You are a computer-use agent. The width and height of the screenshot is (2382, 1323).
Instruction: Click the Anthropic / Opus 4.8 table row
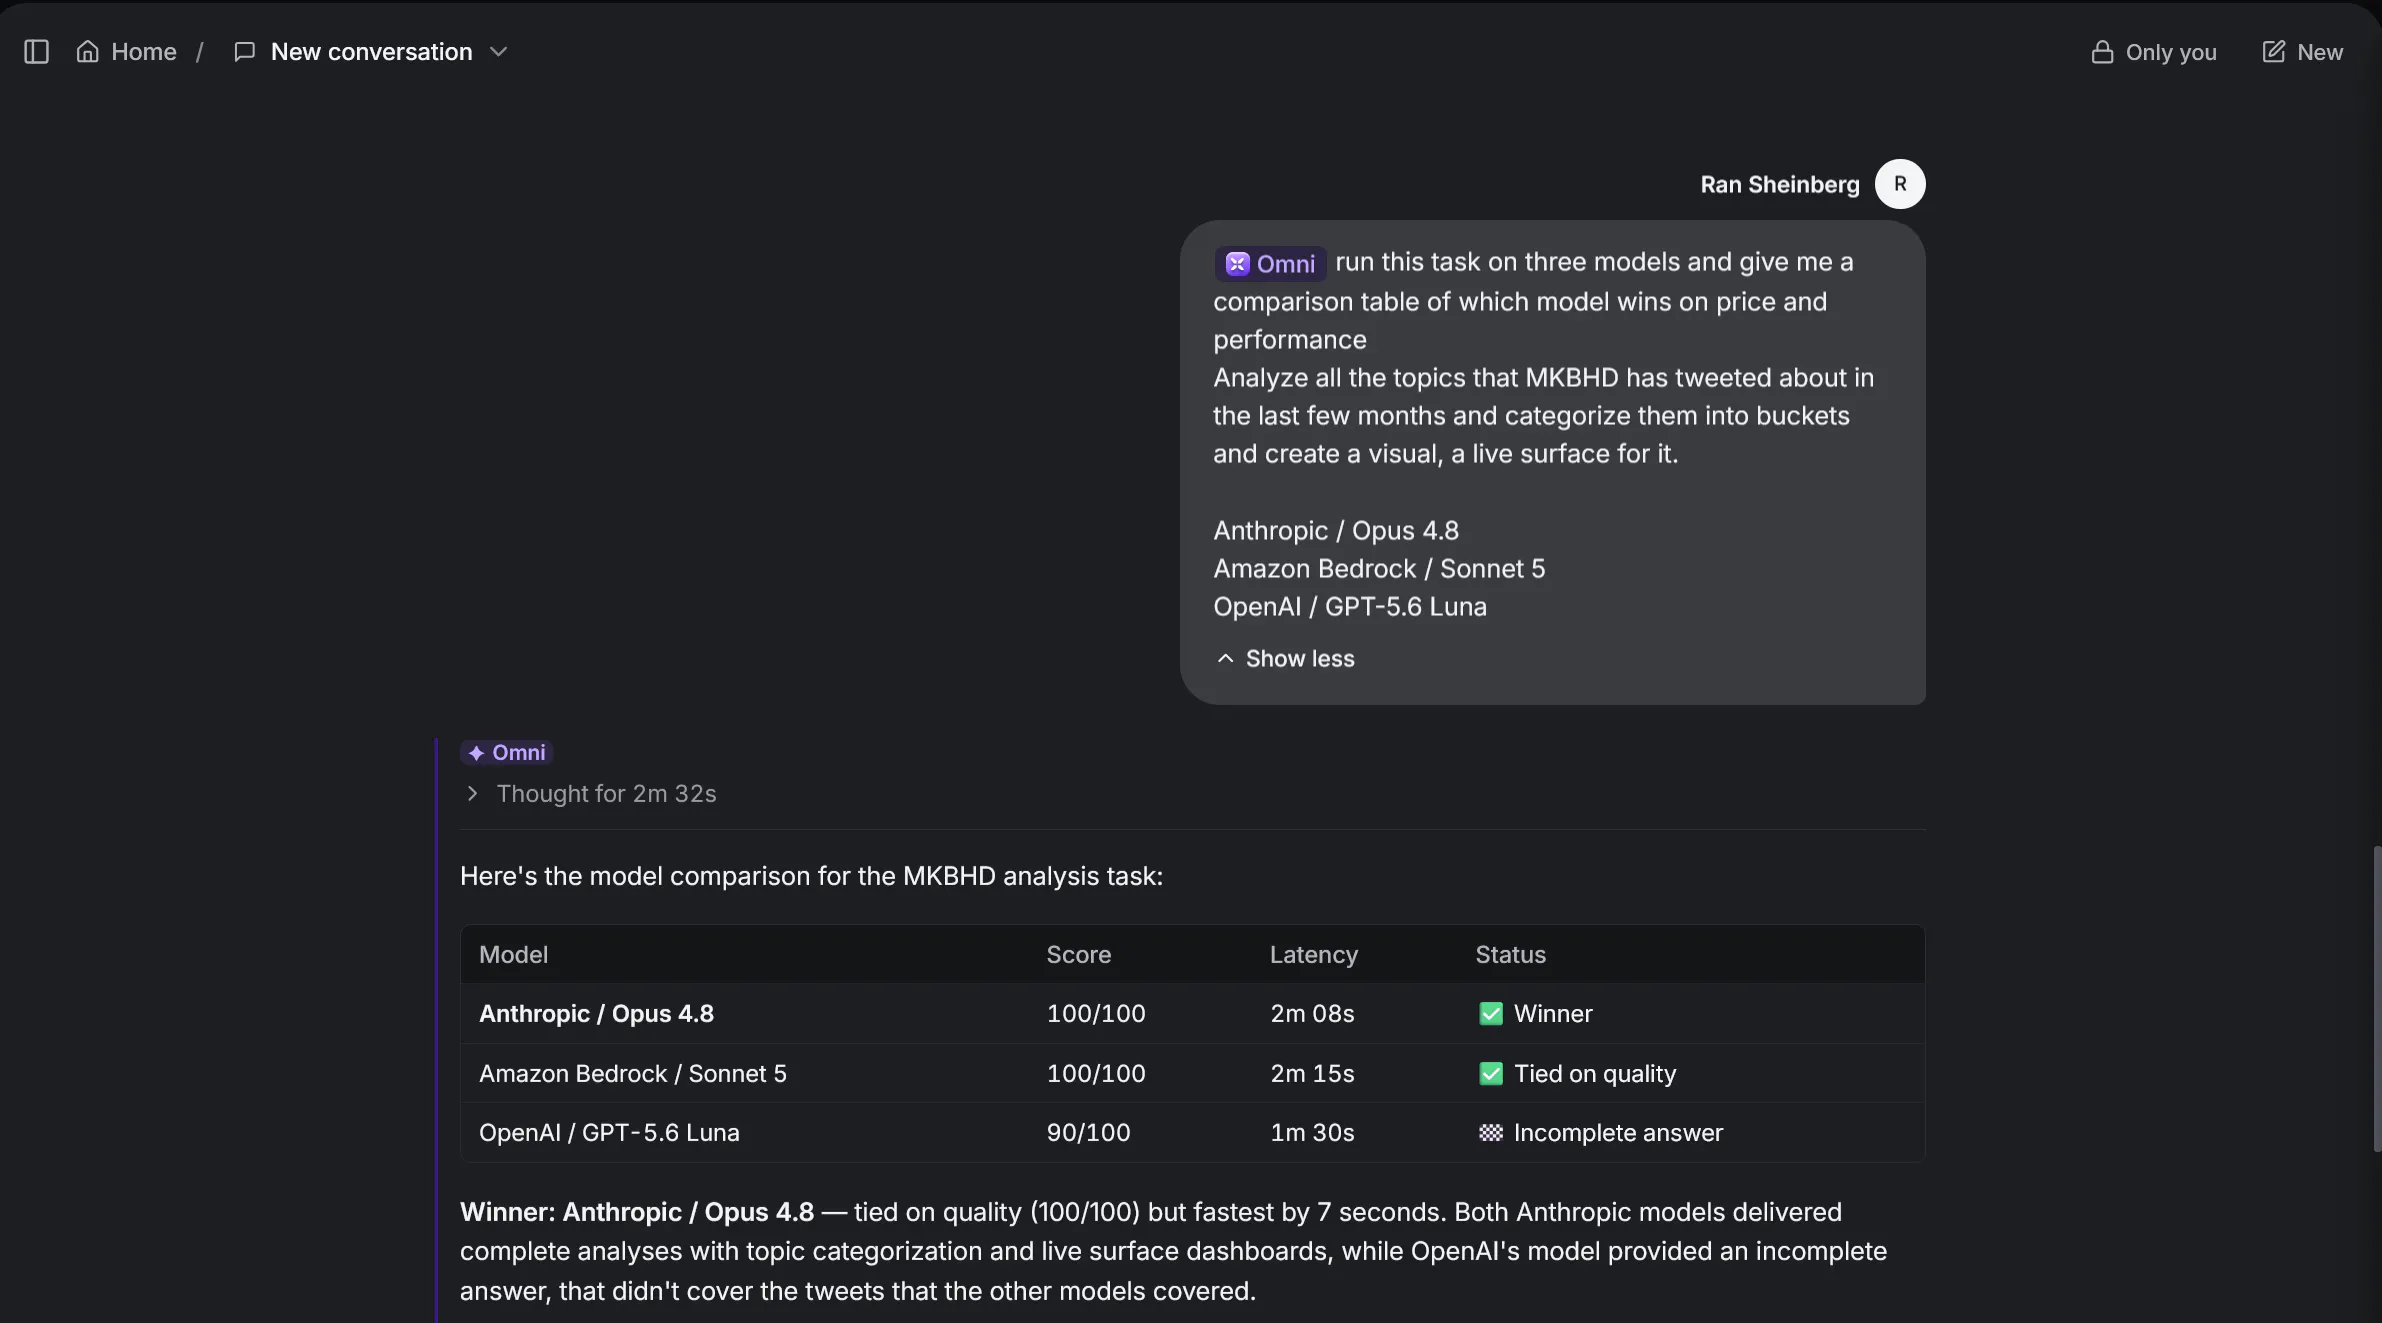coord(1192,1014)
